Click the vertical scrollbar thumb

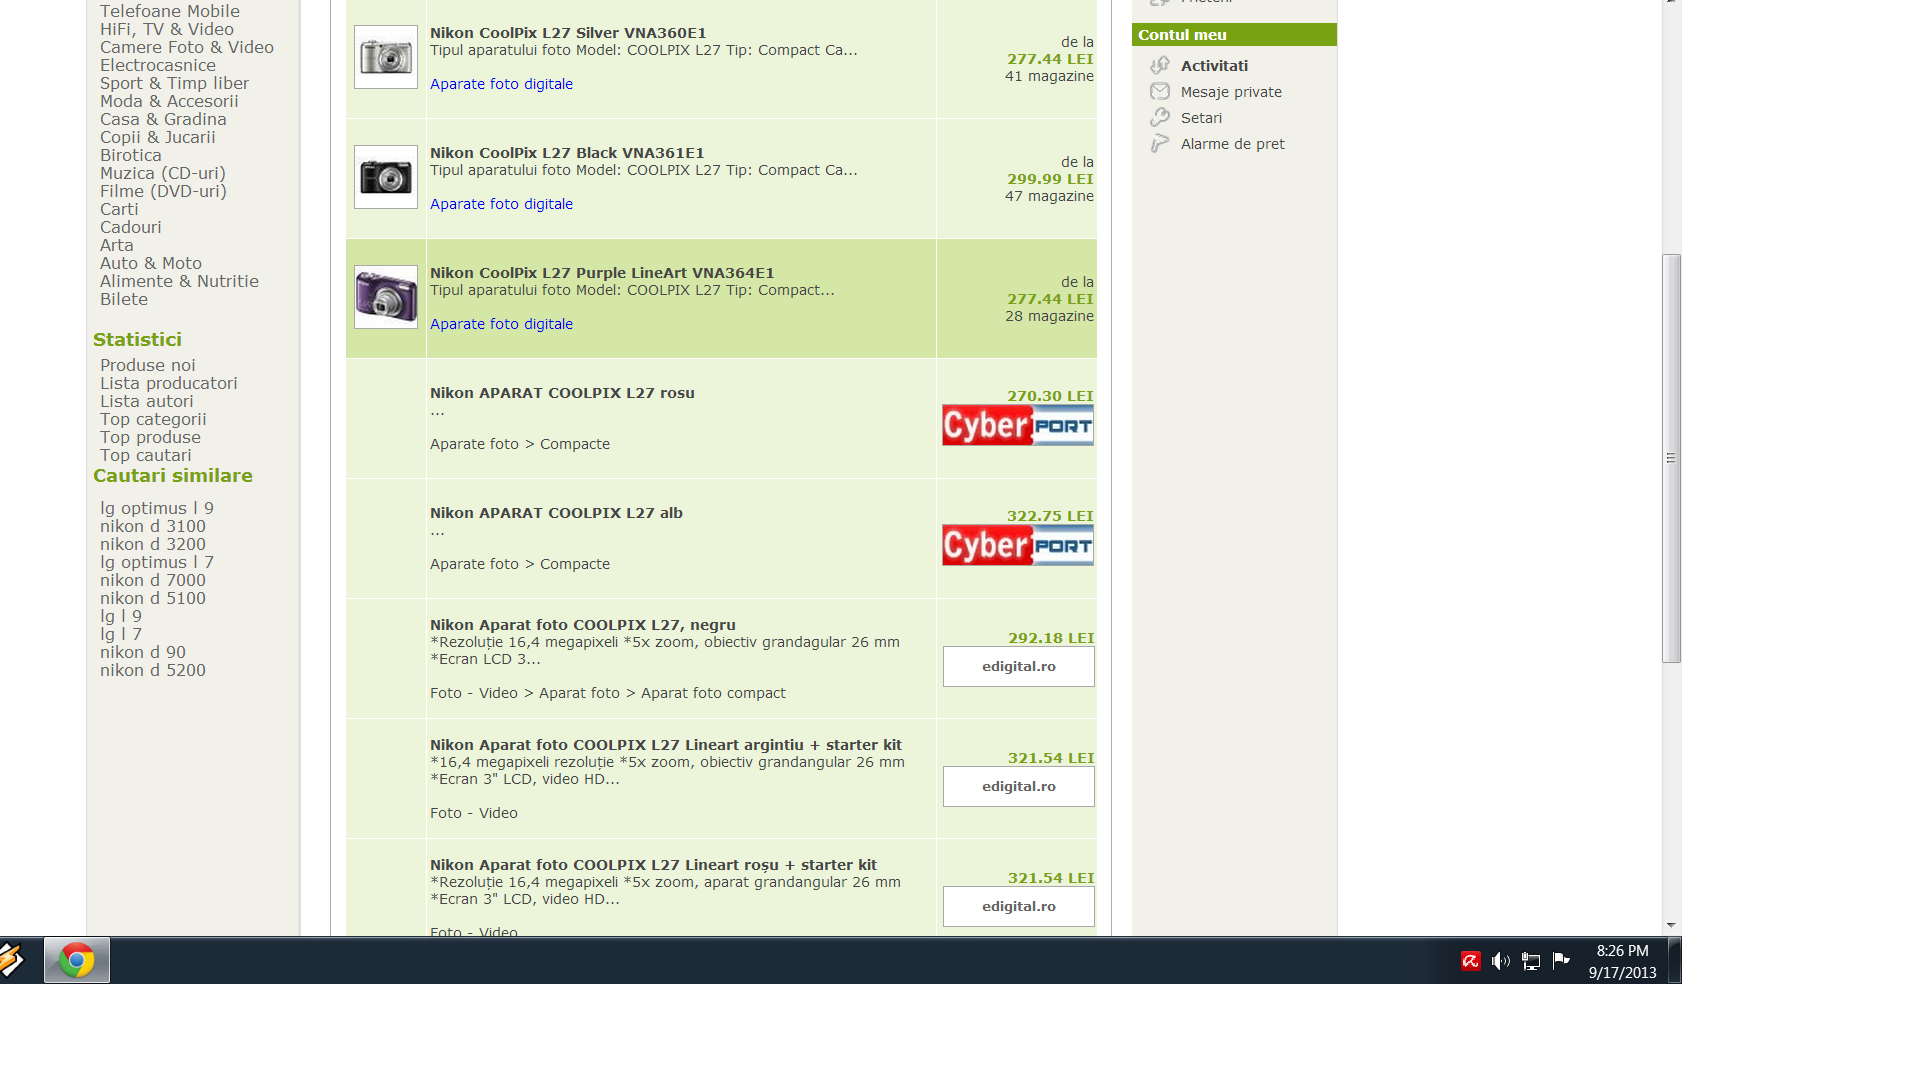pyautogui.click(x=1671, y=458)
